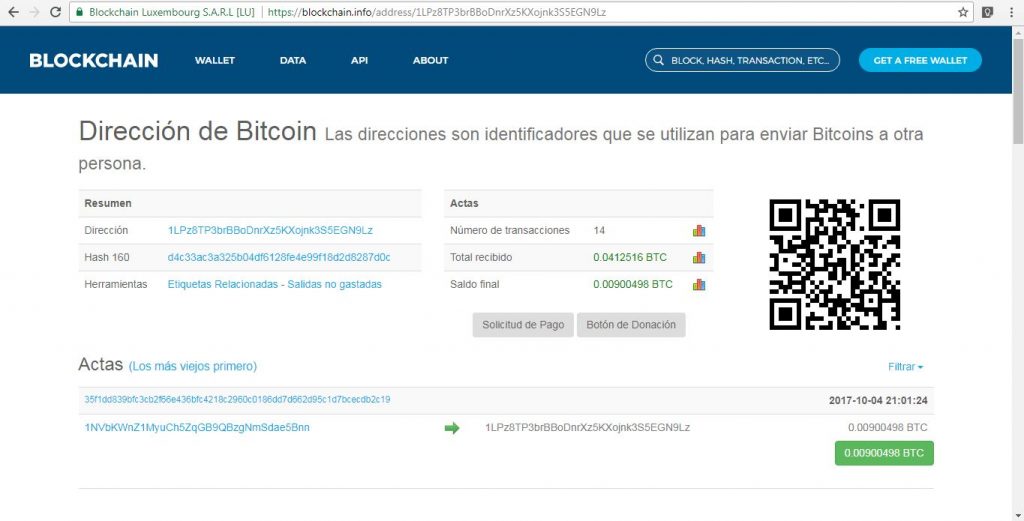Click the grey 0.00900498 BTC transaction amount
This screenshot has height=521, width=1024.
[888, 428]
